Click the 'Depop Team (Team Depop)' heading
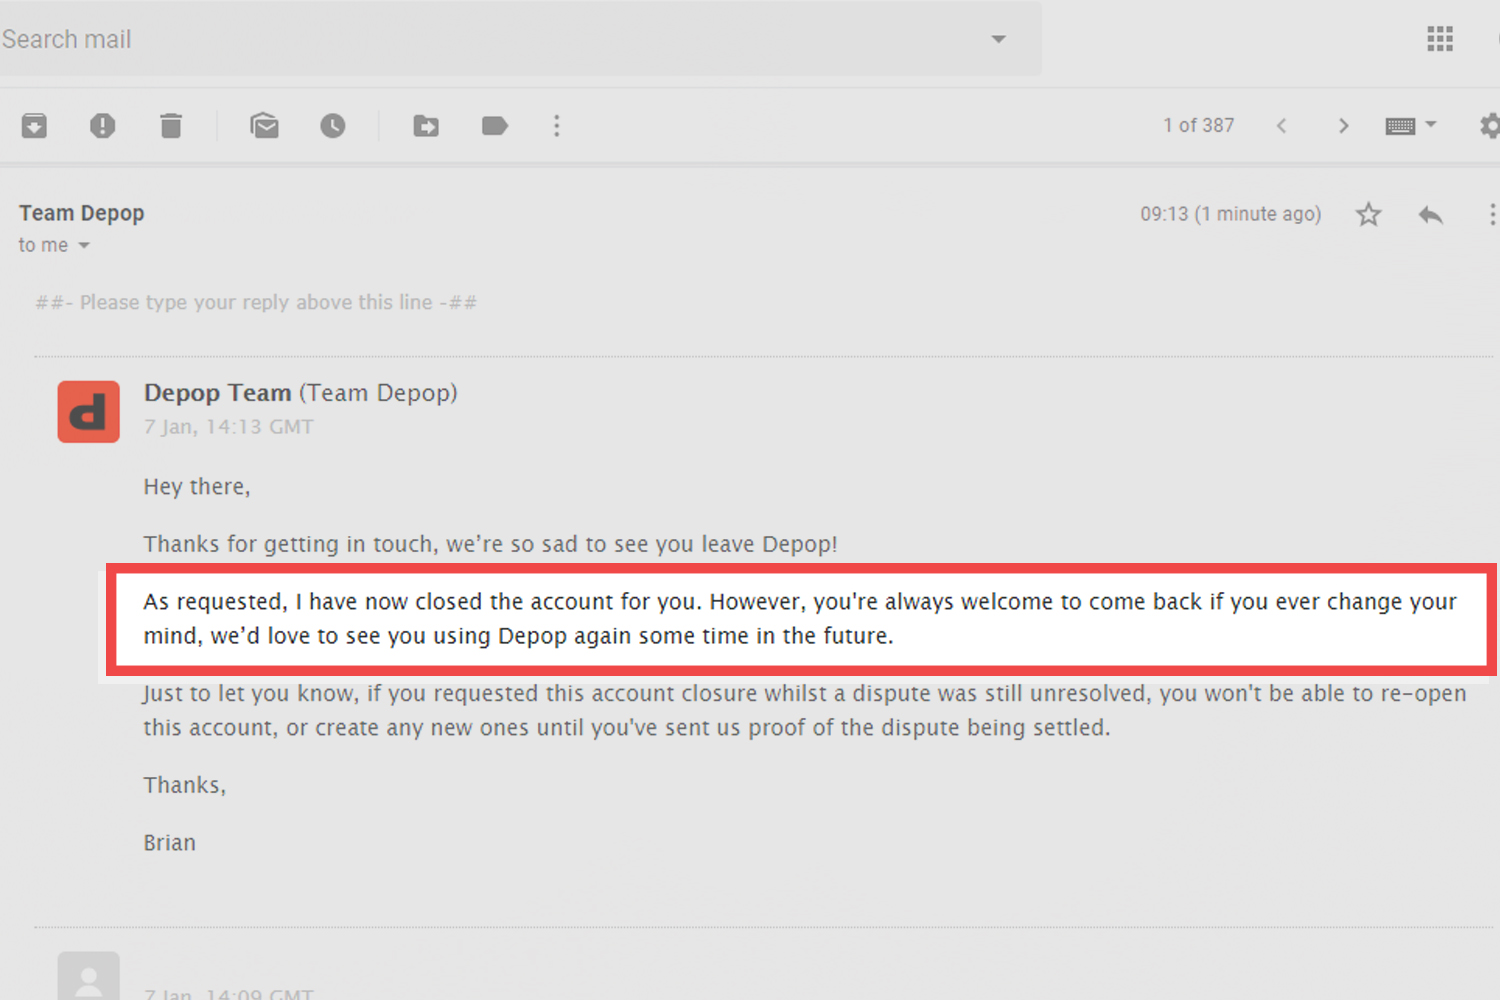 (301, 393)
